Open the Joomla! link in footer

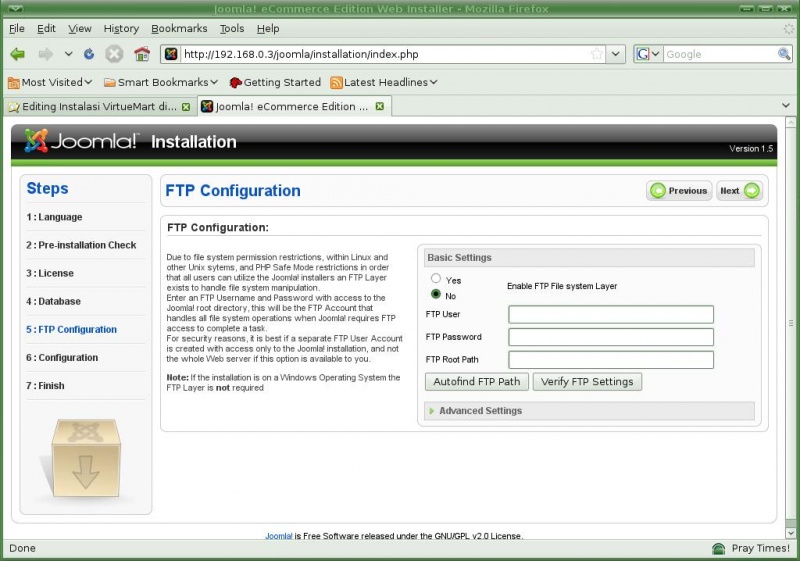click(279, 536)
